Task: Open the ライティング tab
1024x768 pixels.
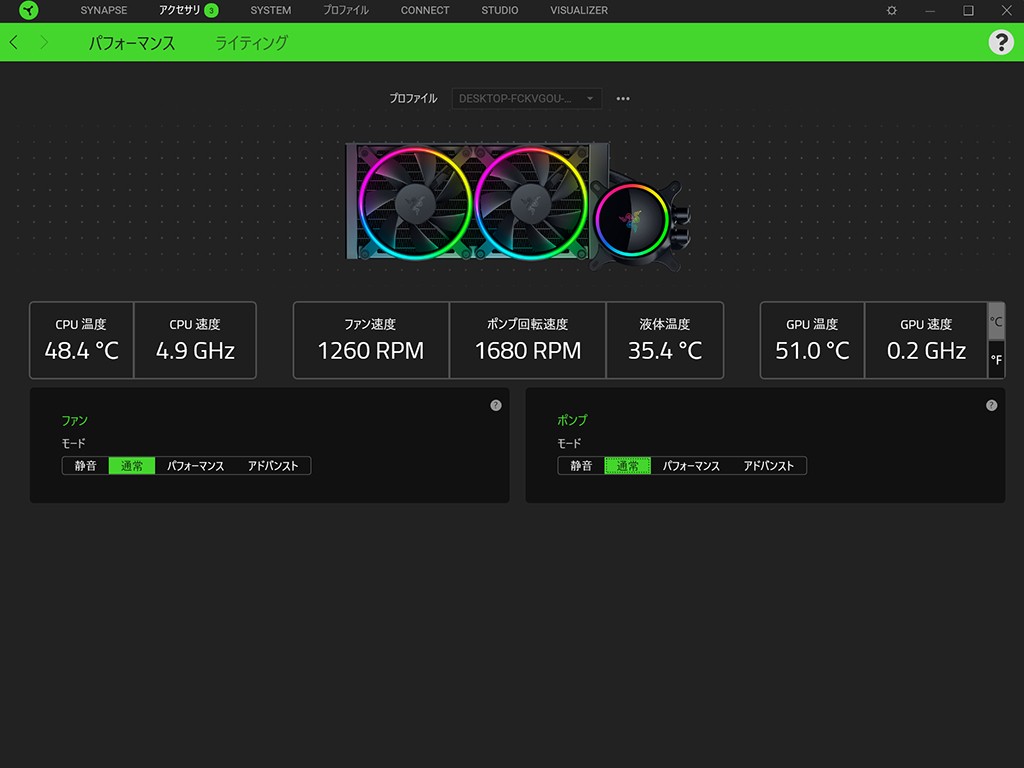Action: [251, 43]
